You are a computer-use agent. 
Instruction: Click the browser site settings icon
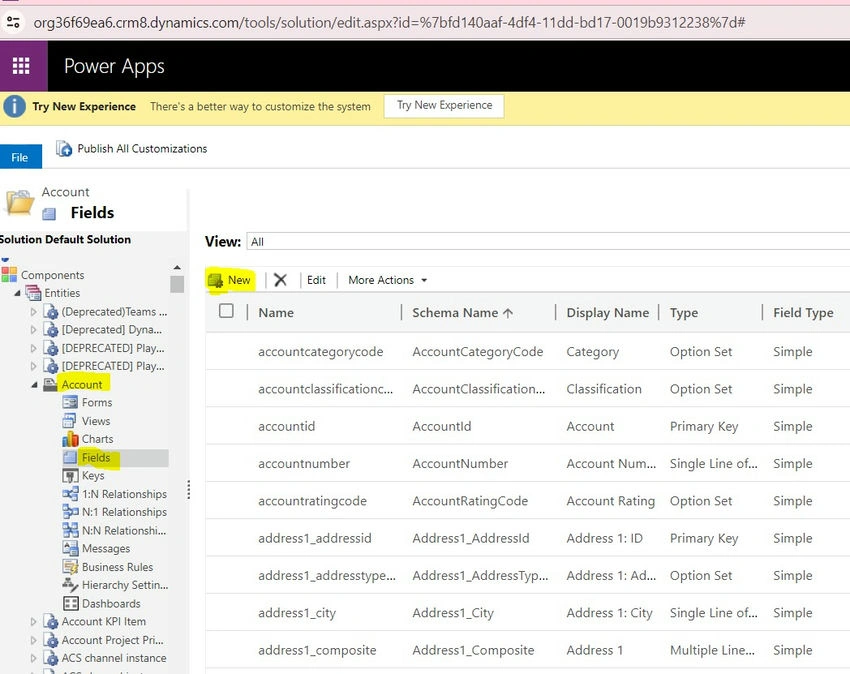[x=13, y=22]
